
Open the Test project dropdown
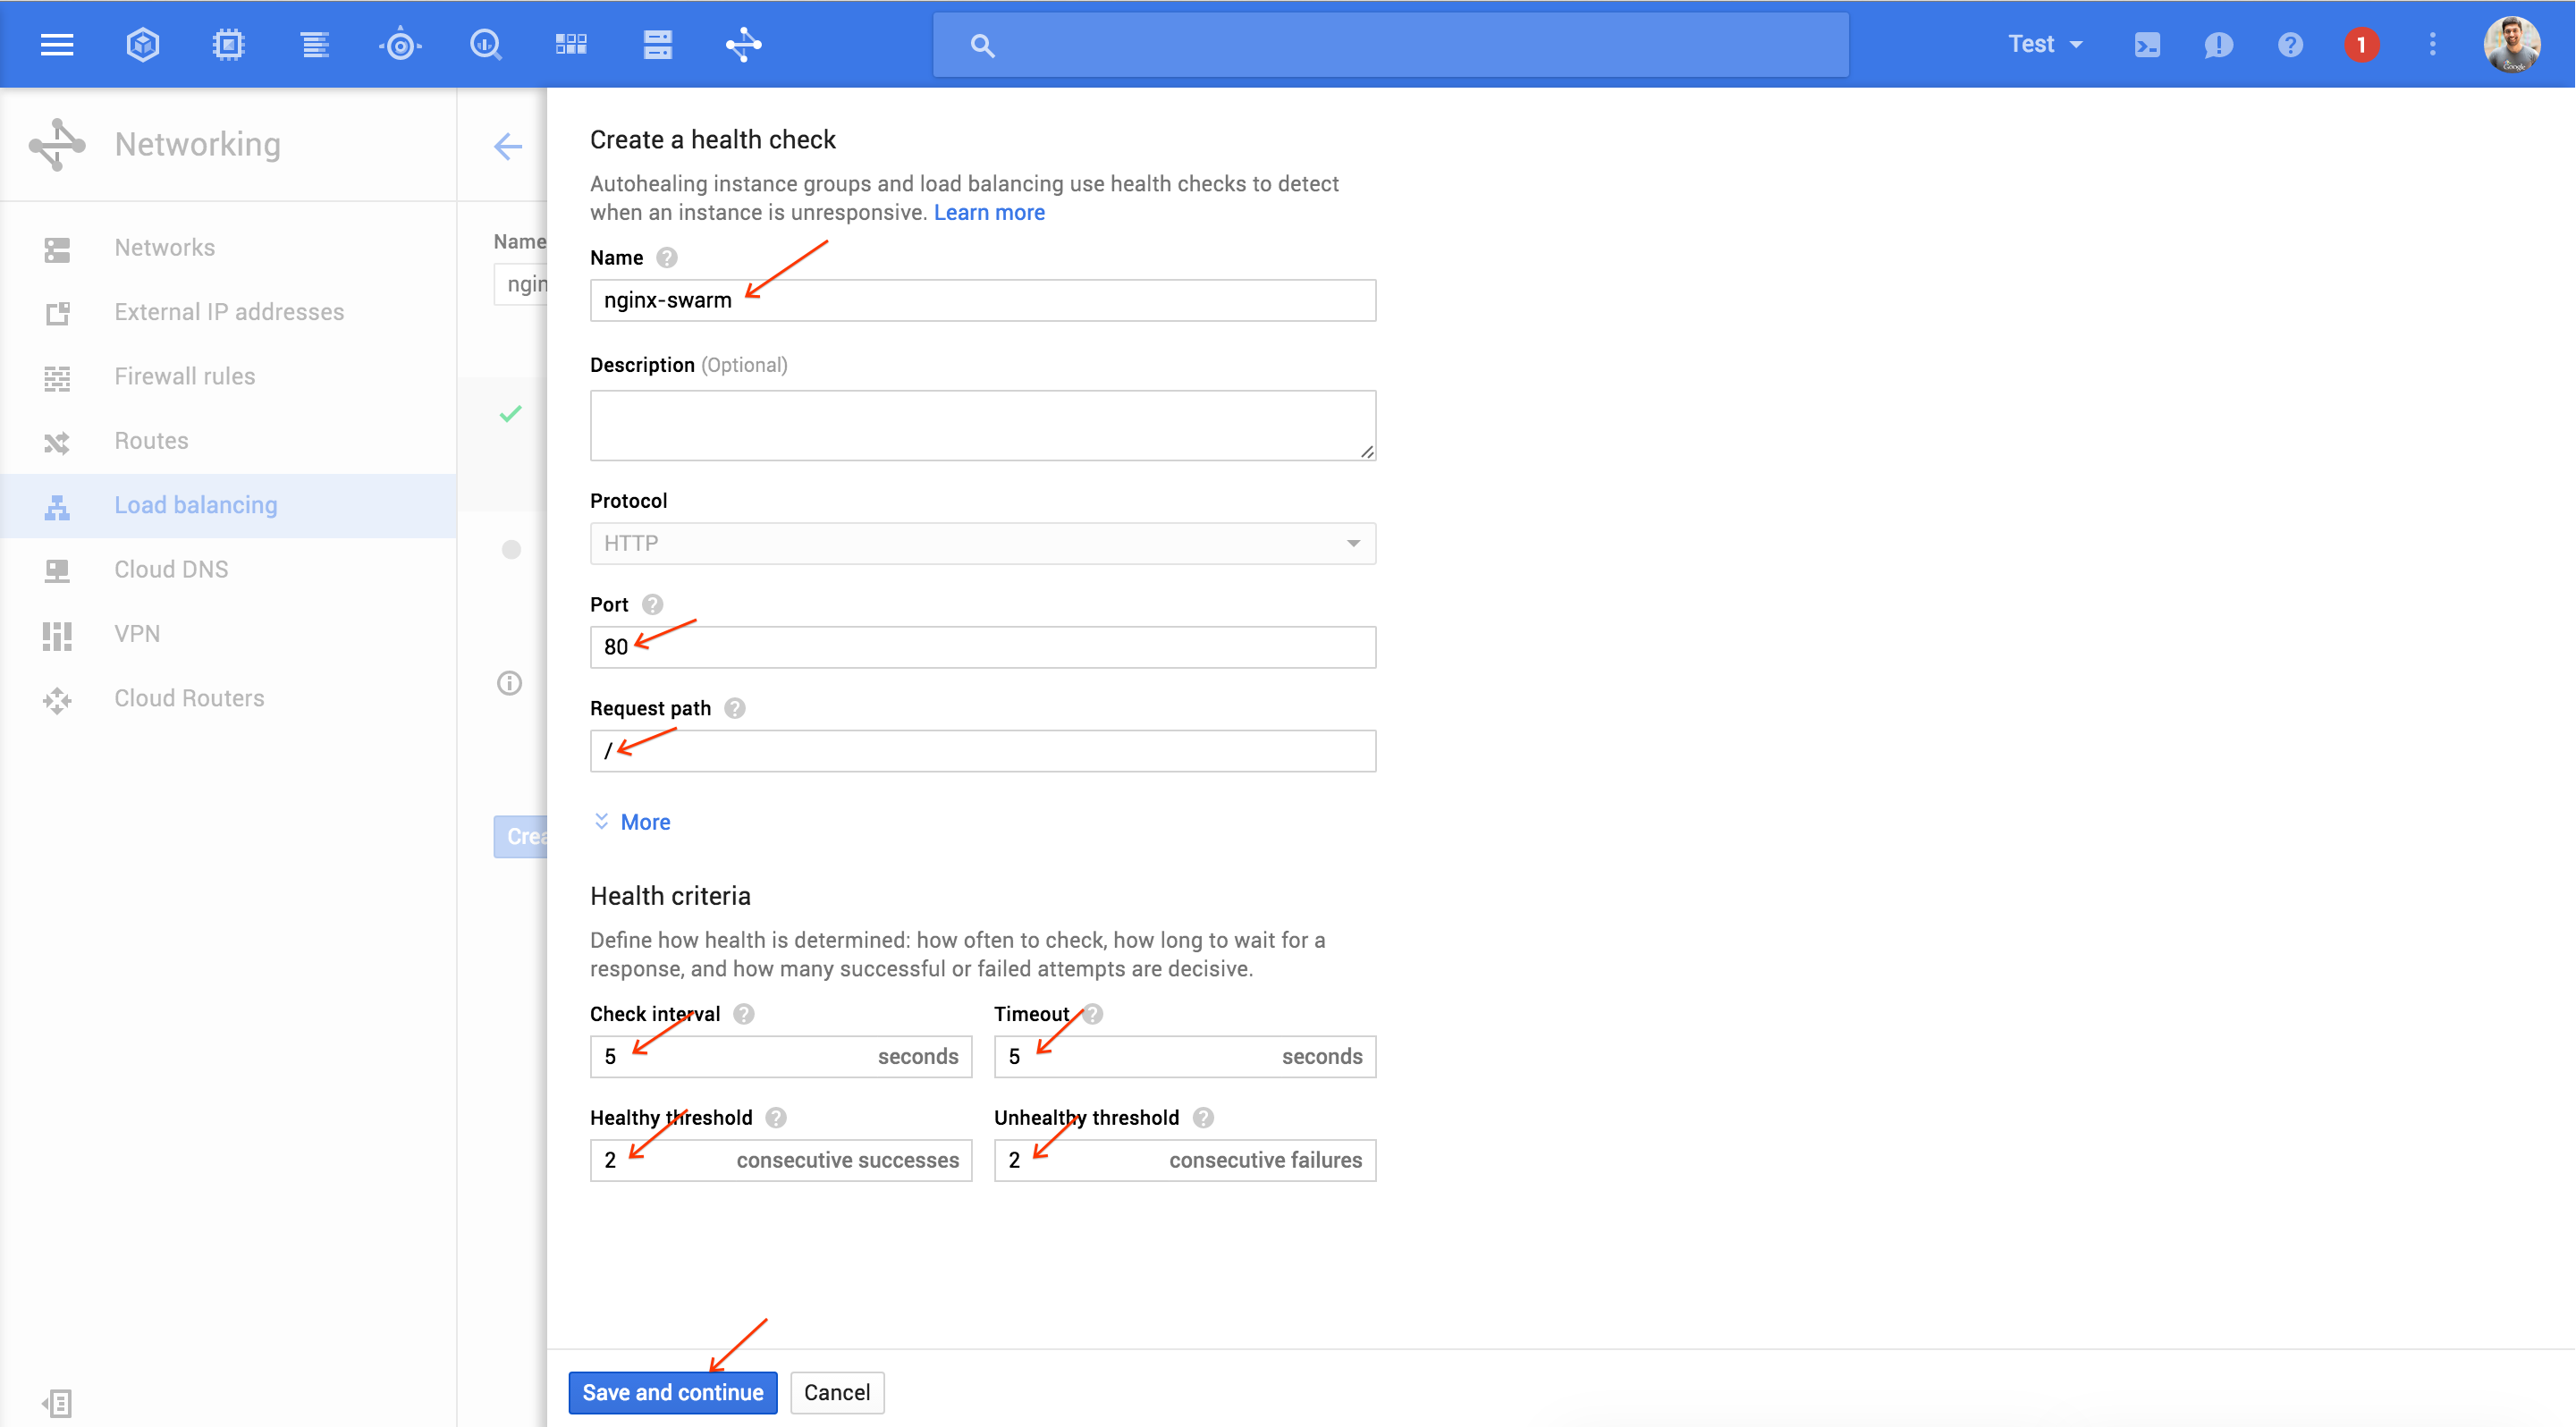point(2045,45)
